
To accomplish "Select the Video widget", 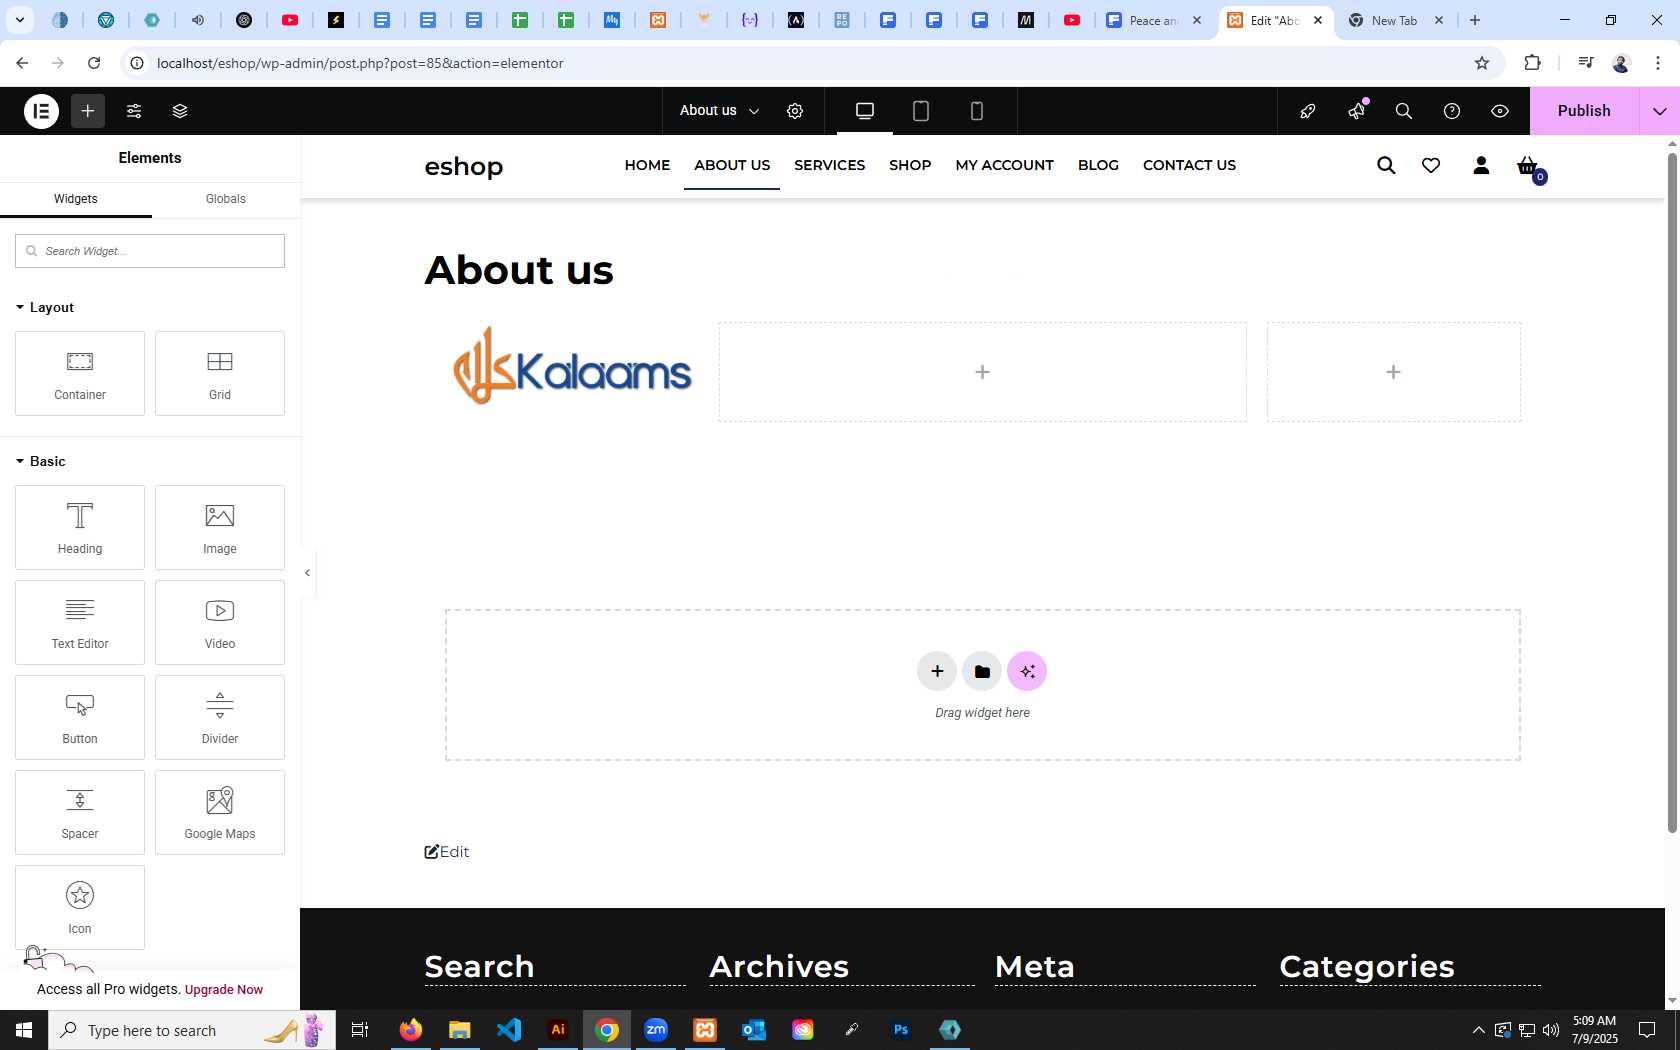I will click(x=220, y=622).
